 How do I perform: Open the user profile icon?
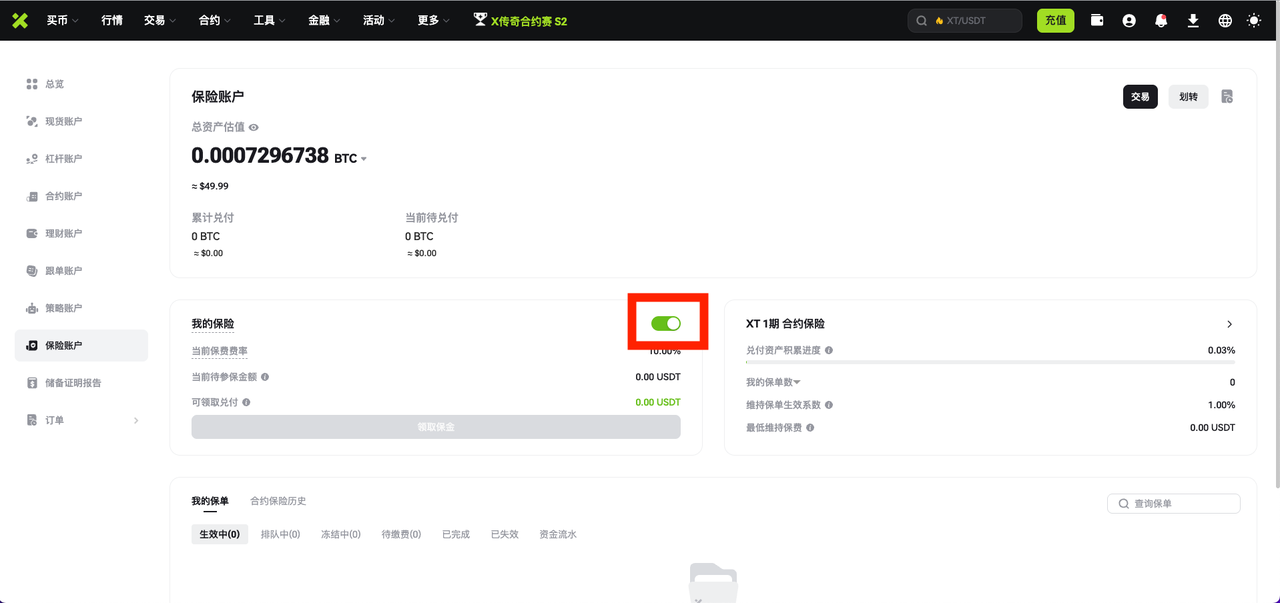pyautogui.click(x=1129, y=20)
